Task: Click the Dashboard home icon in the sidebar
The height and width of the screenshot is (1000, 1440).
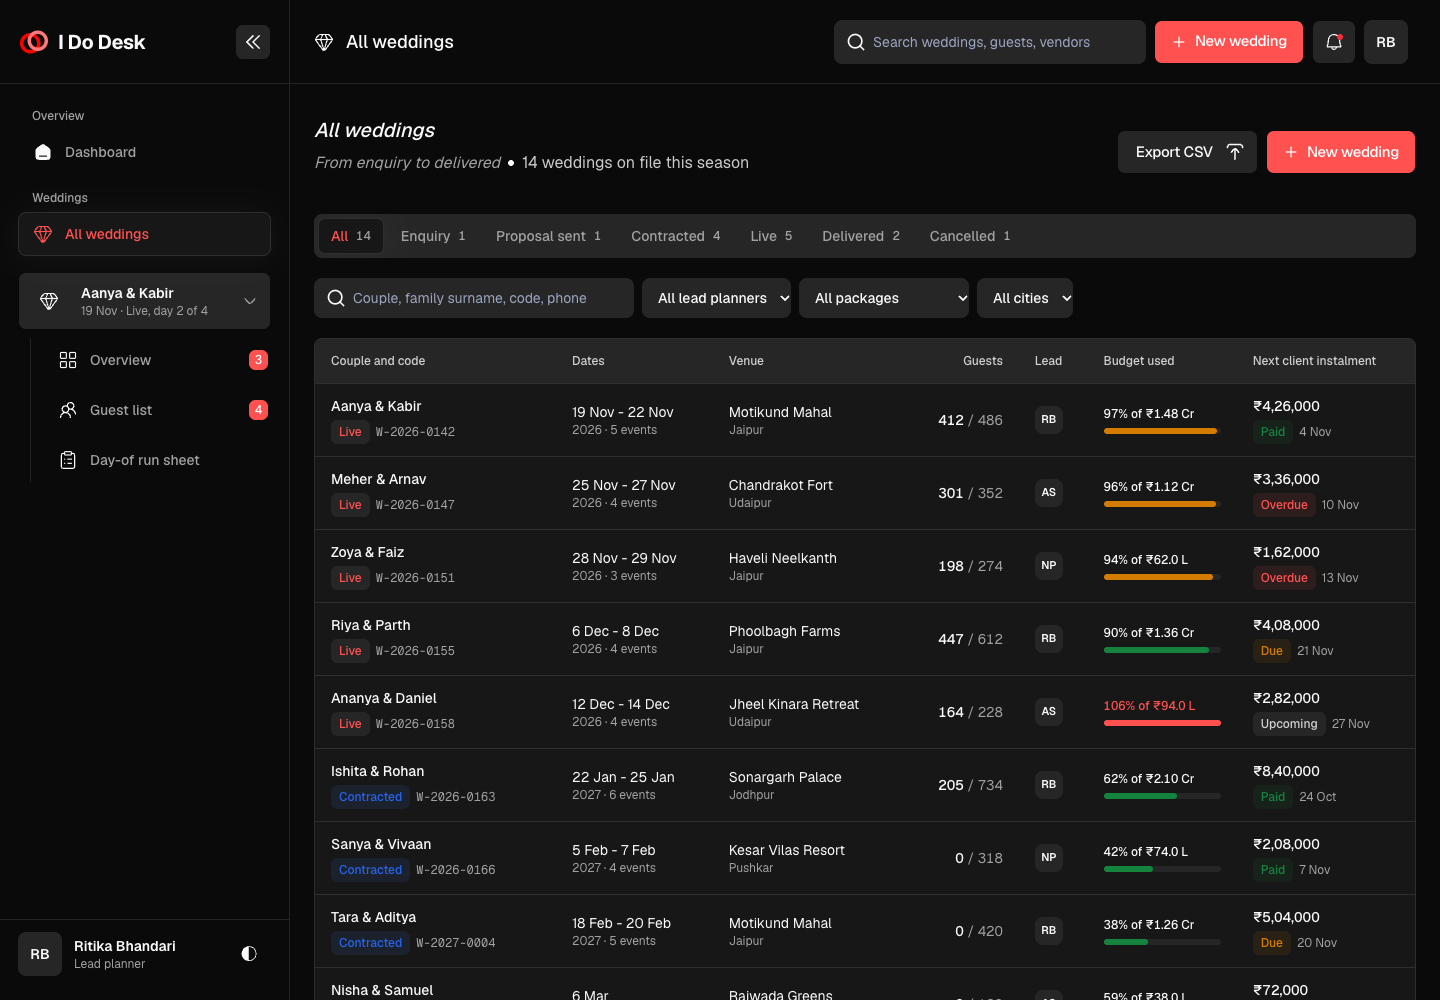Action: point(43,152)
